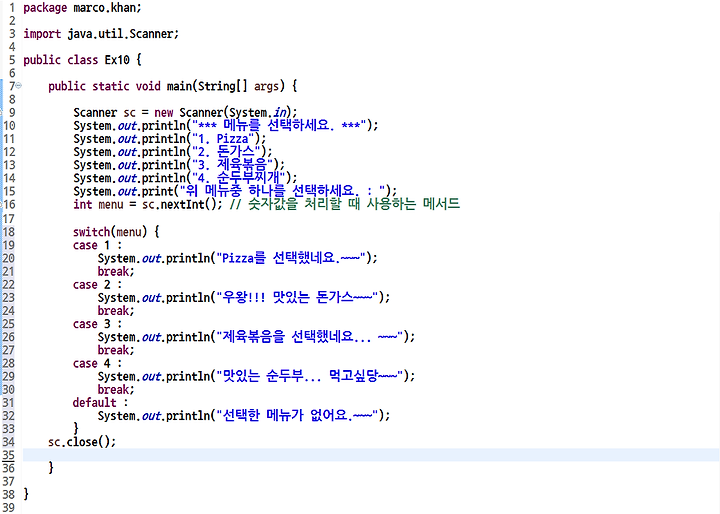This screenshot has height=514, width=720.
Task: Click the closing brace of the main method
Action: click(51, 468)
